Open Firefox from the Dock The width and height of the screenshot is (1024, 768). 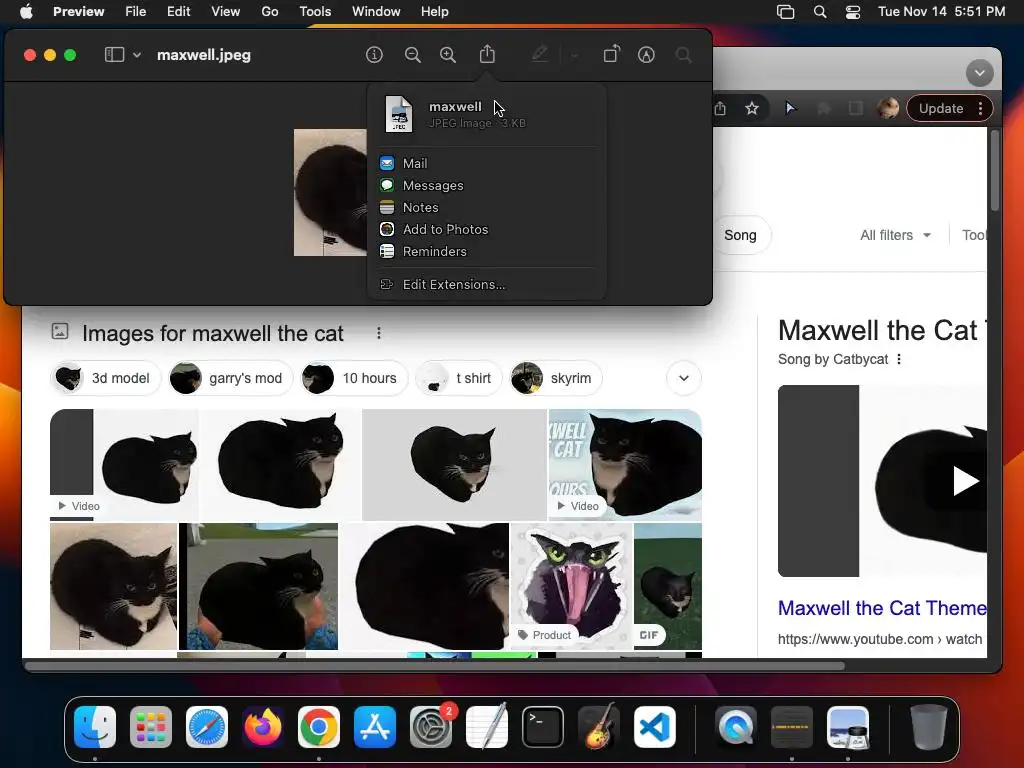tap(263, 727)
